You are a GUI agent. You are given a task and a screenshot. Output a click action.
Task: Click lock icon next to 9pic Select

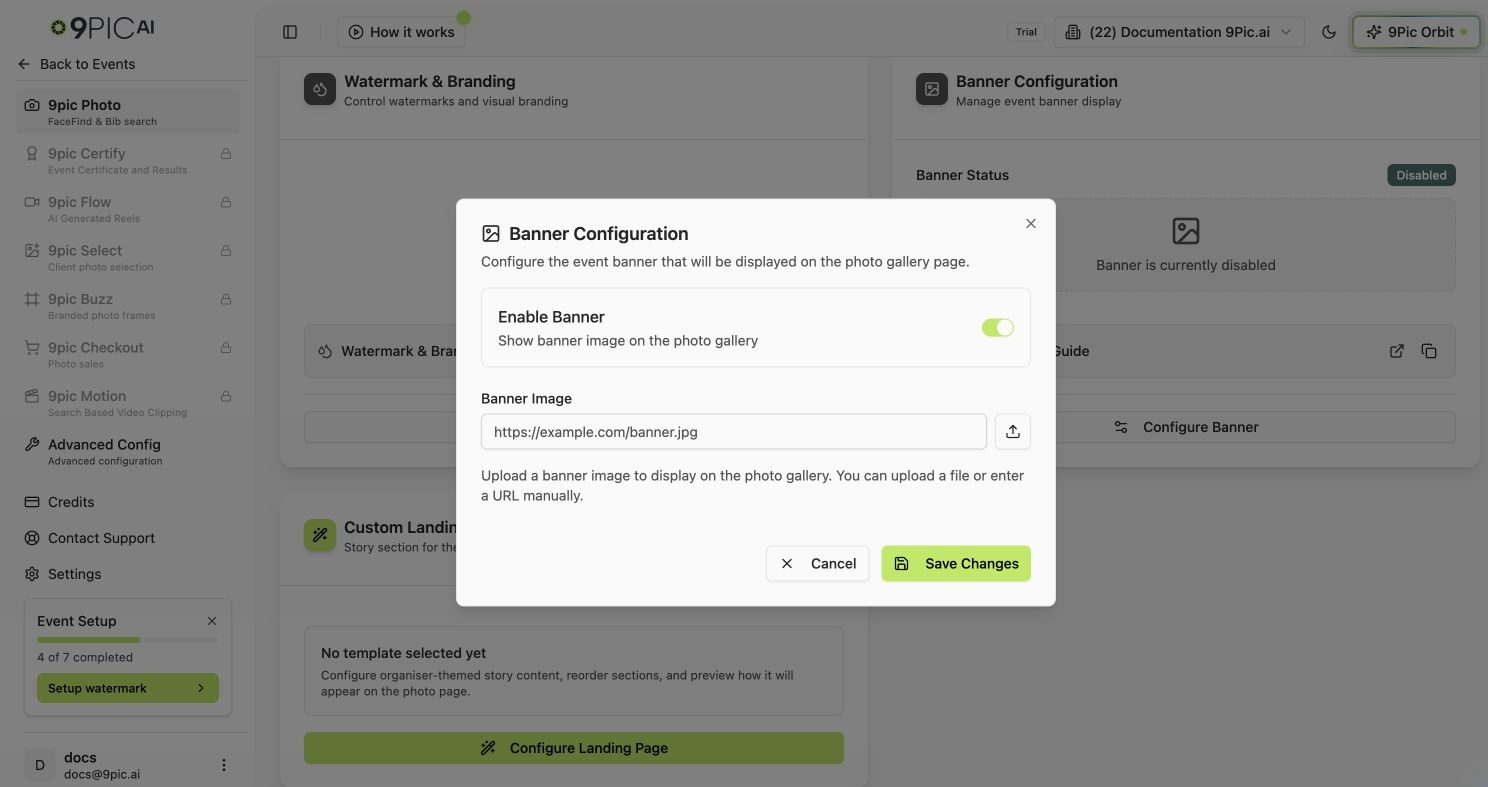point(226,251)
